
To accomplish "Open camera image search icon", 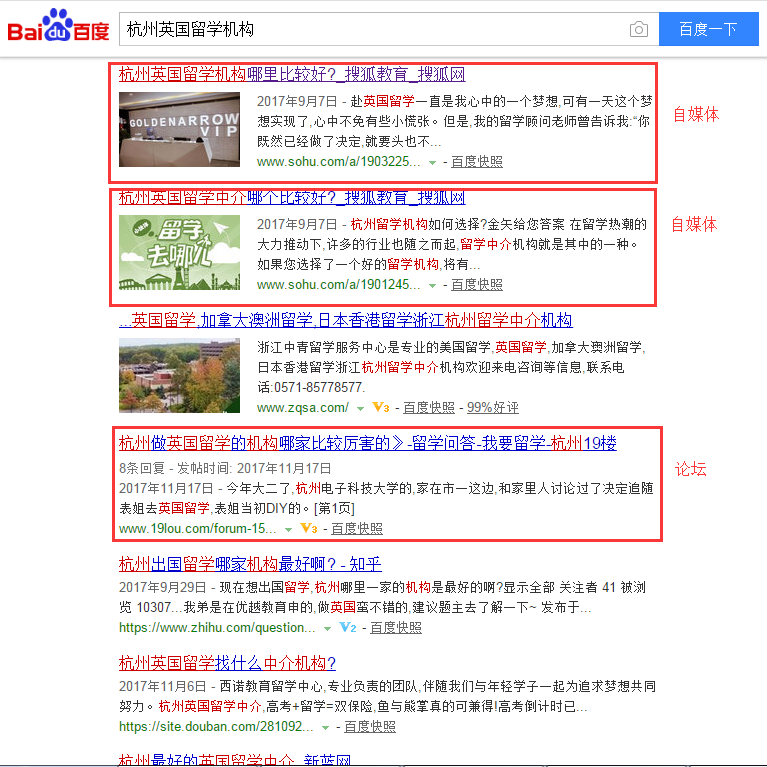I will coord(639,29).
